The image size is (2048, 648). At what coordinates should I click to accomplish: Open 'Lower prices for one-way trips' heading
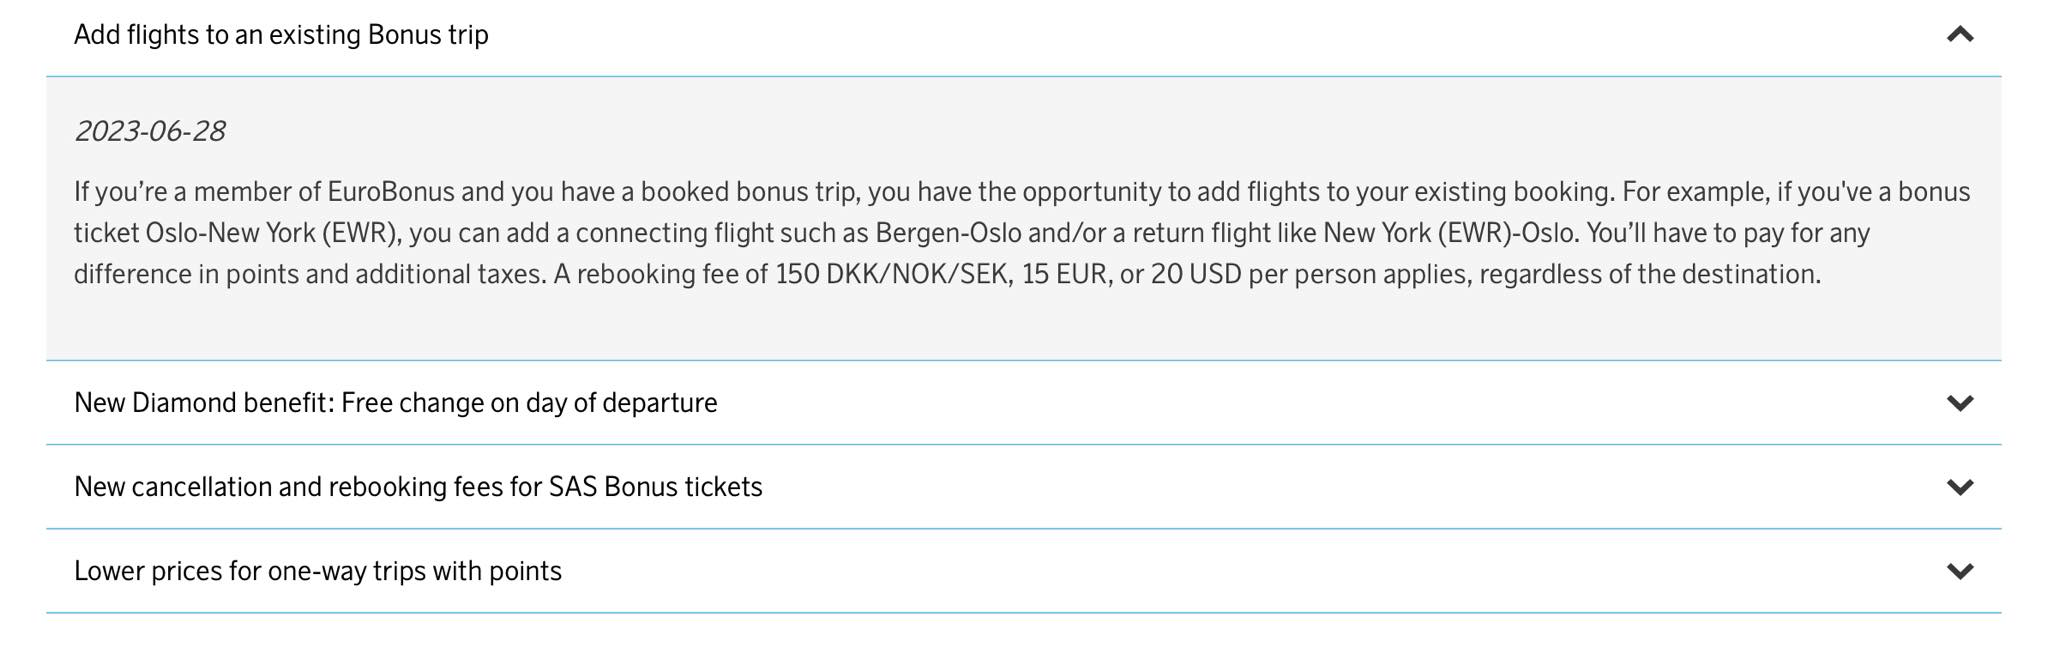317,571
